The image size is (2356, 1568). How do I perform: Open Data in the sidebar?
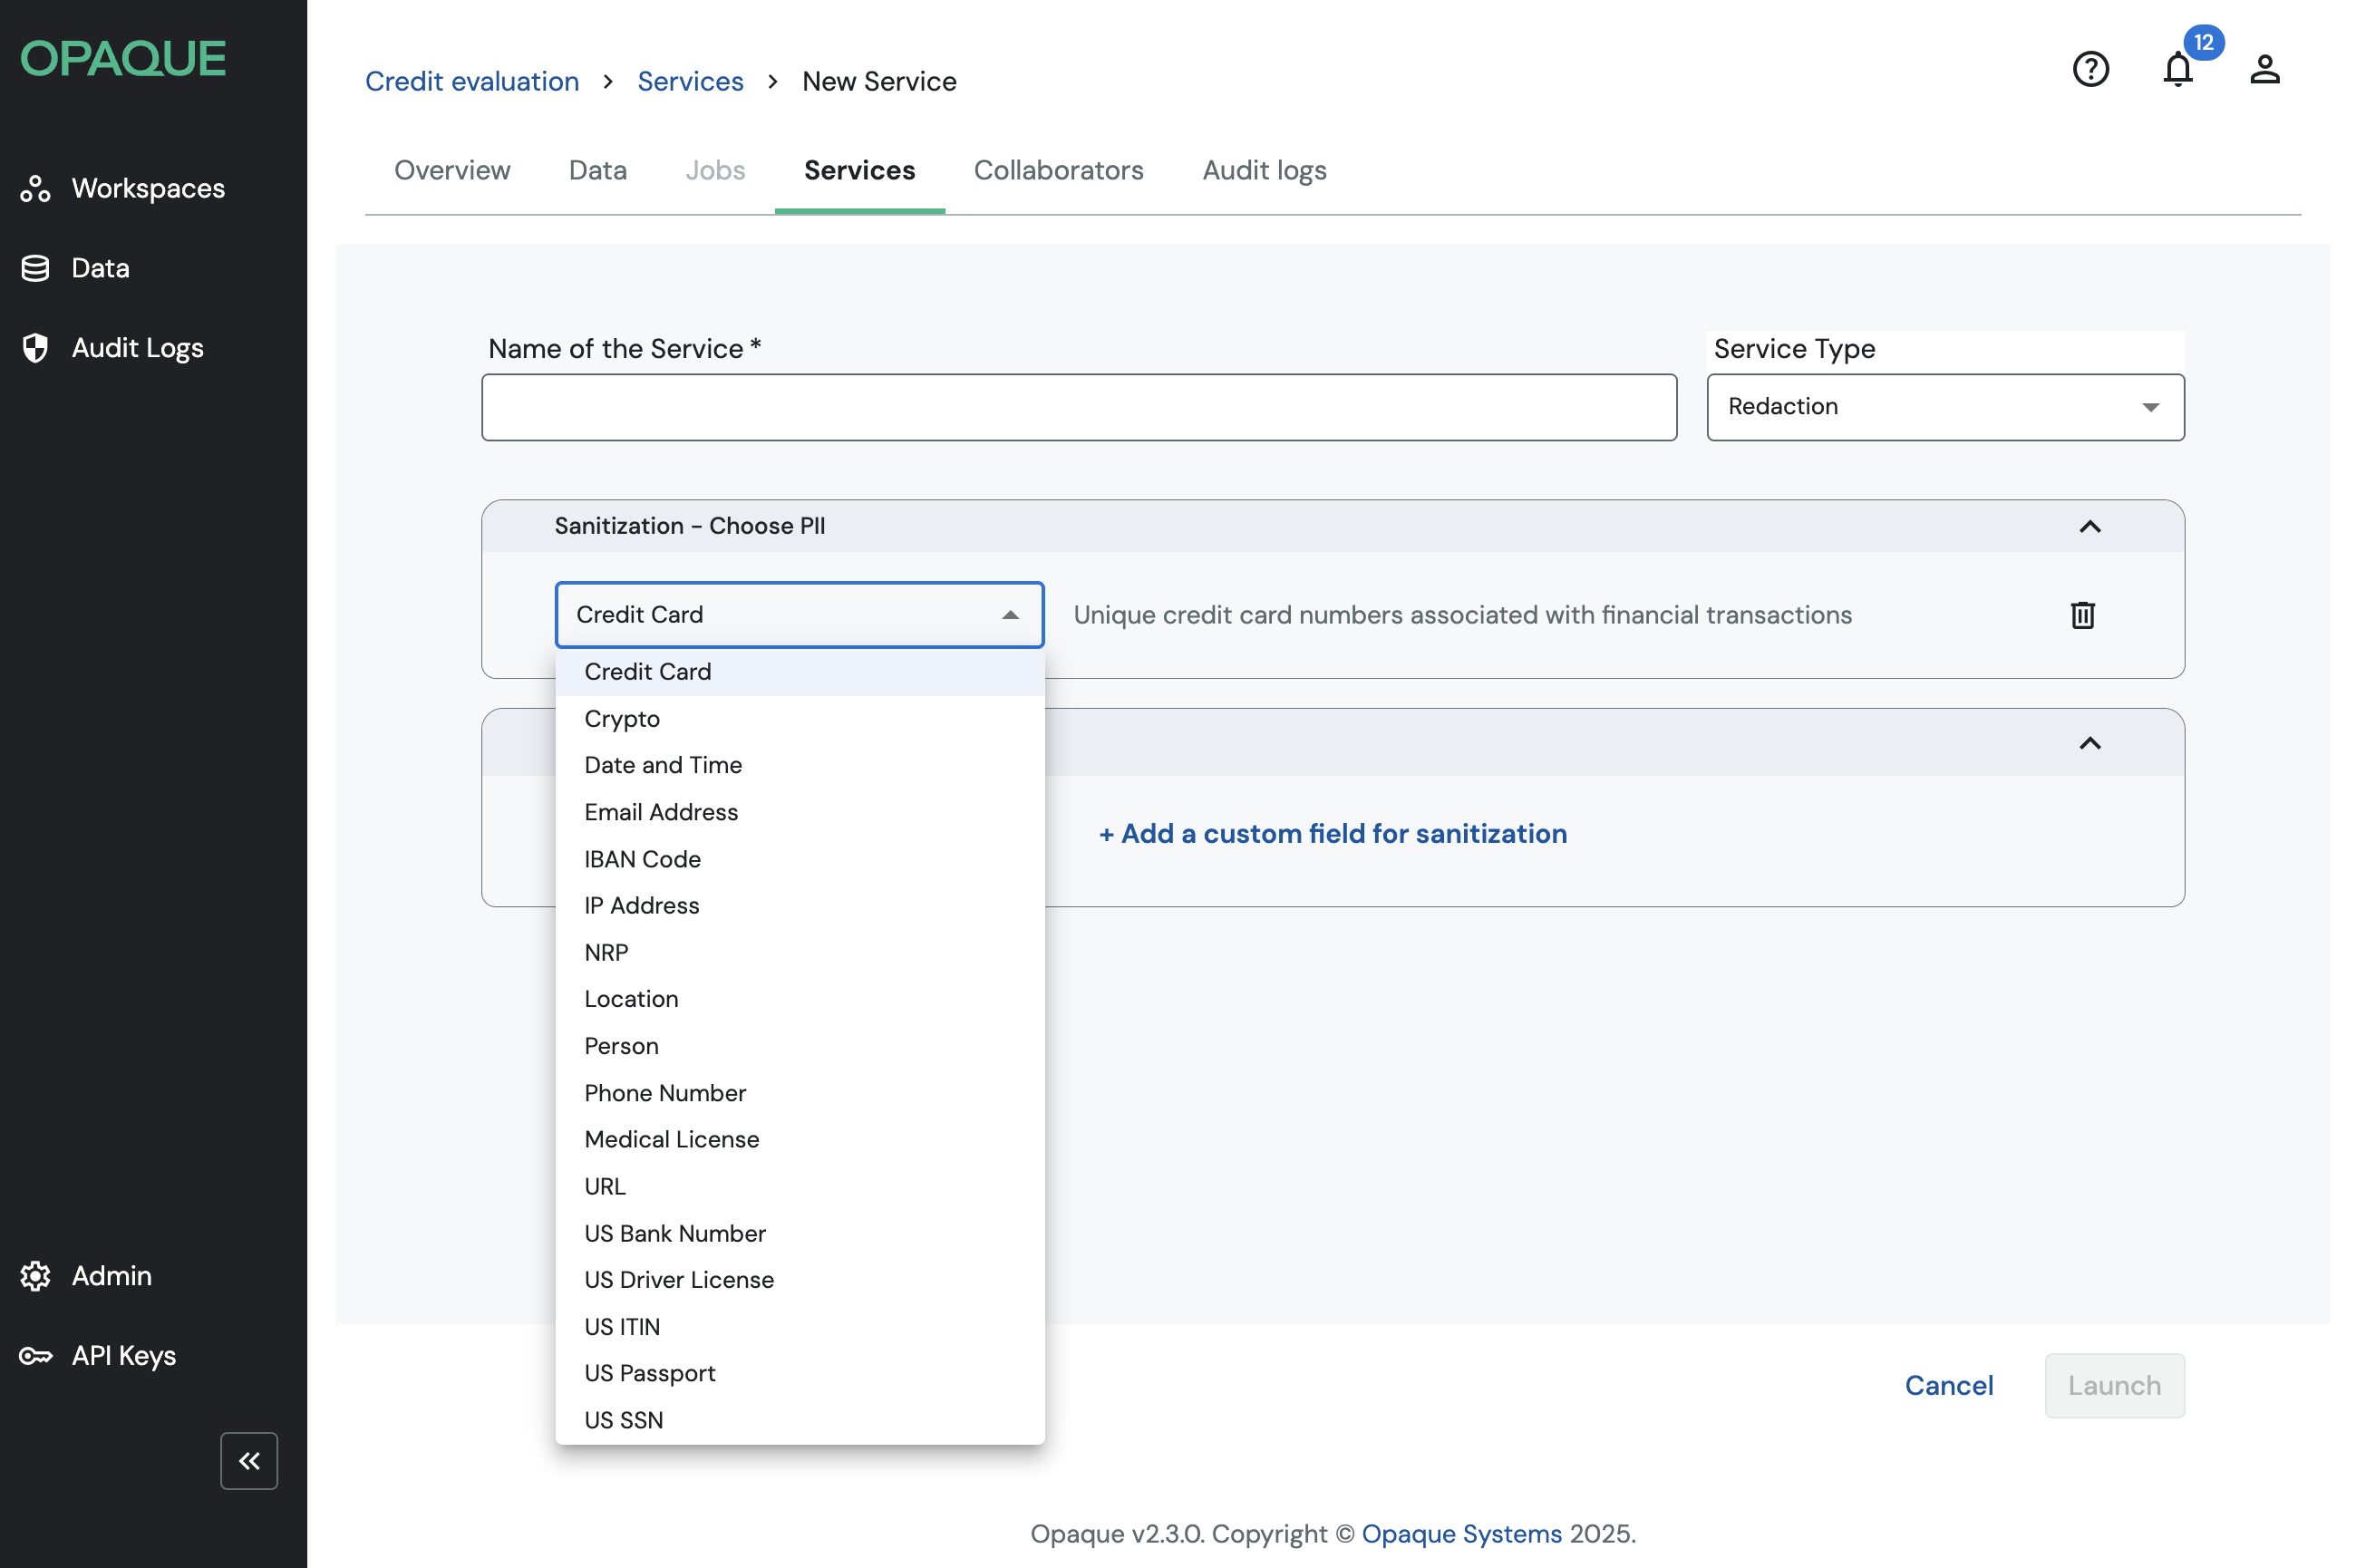(x=76, y=268)
